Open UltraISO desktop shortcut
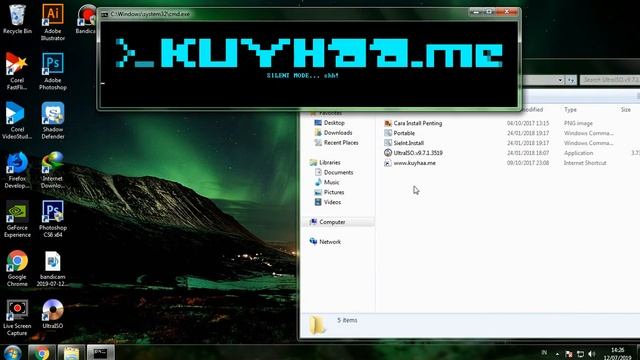Viewport: 640px width, 360px height. (53, 314)
